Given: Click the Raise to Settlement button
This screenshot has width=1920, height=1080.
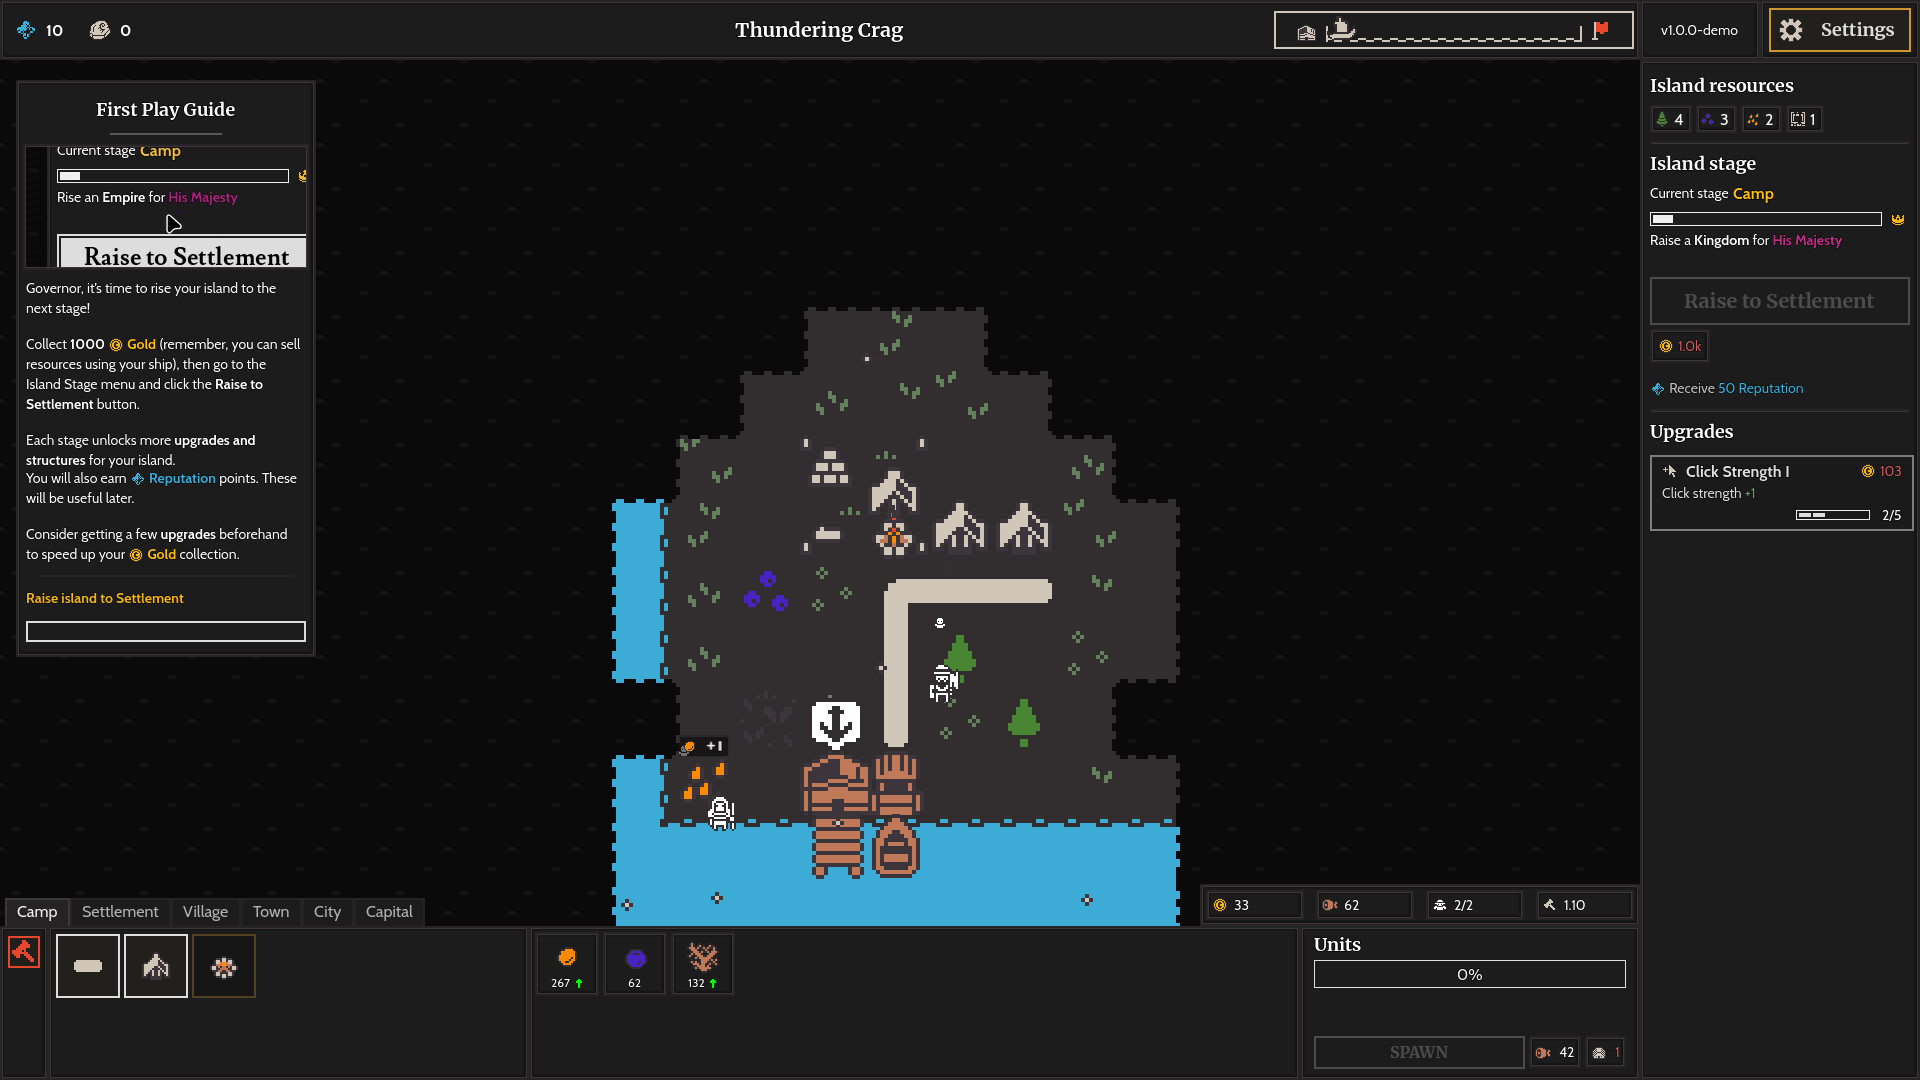Looking at the screenshot, I should [x=1779, y=301].
